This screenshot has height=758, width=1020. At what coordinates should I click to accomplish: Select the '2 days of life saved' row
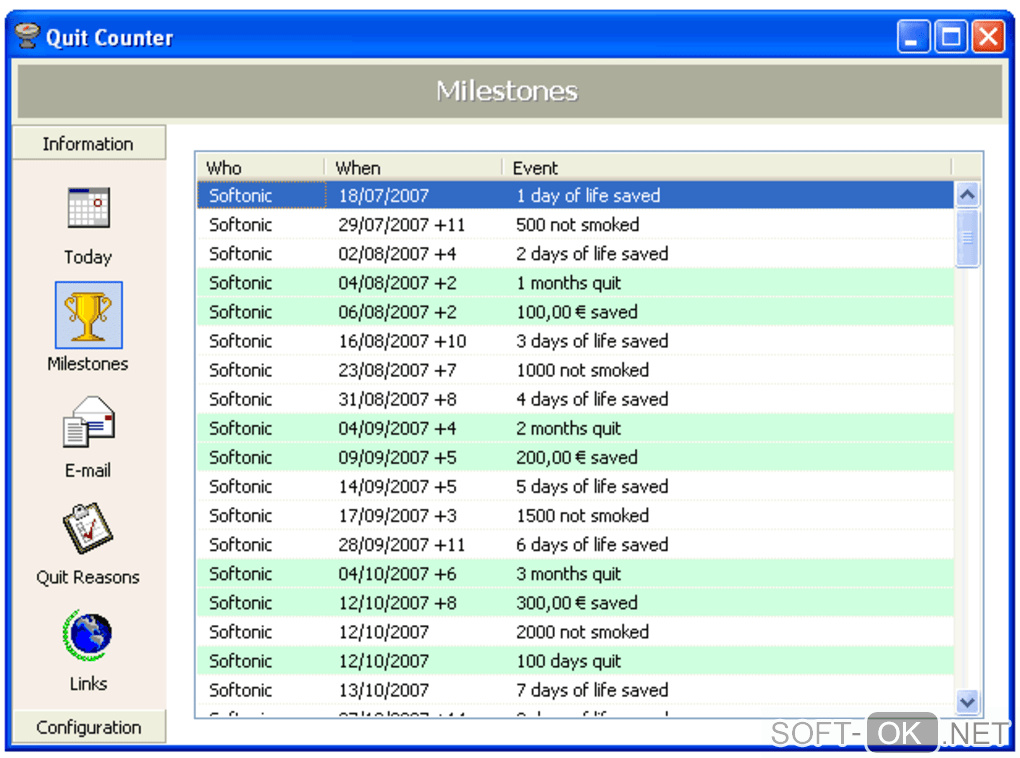(576, 254)
